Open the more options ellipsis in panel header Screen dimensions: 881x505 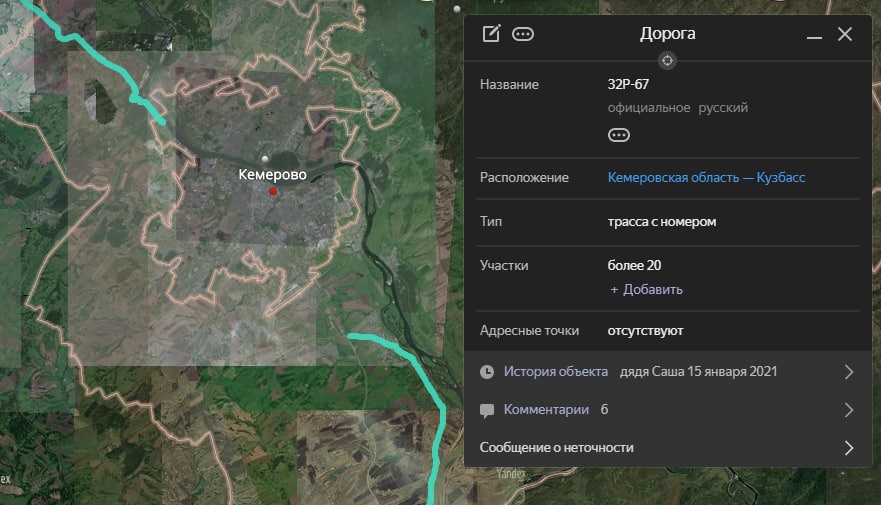pos(523,34)
